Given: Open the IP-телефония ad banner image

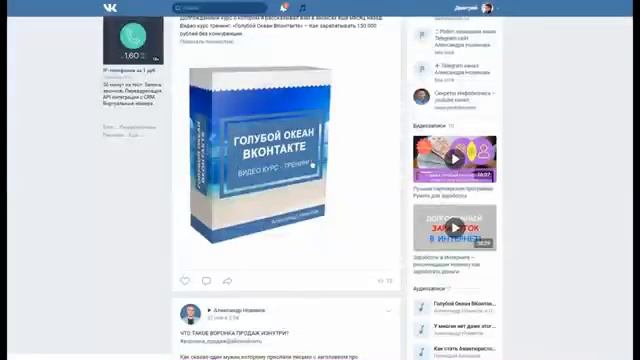Looking at the screenshot, I should point(133,40).
